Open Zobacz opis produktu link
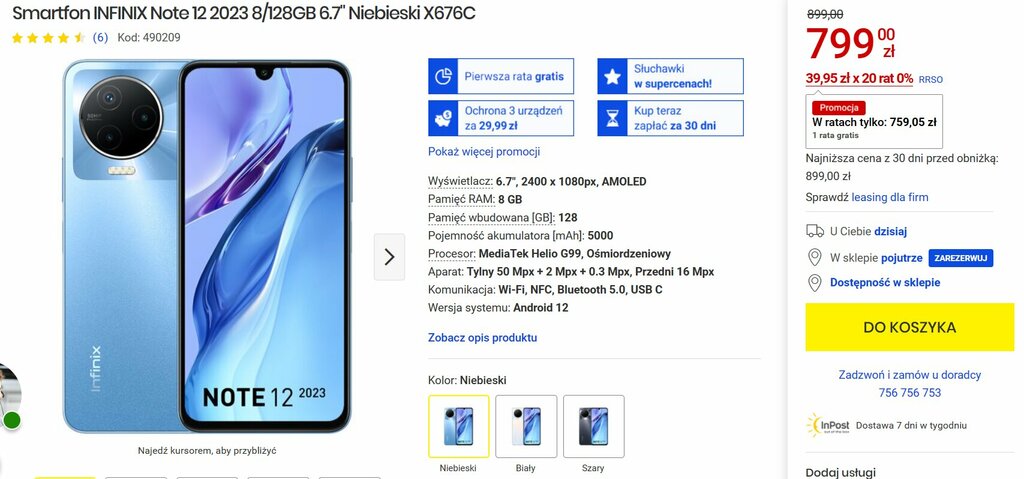Image resolution: width=1024 pixels, height=479 pixels. click(x=483, y=338)
